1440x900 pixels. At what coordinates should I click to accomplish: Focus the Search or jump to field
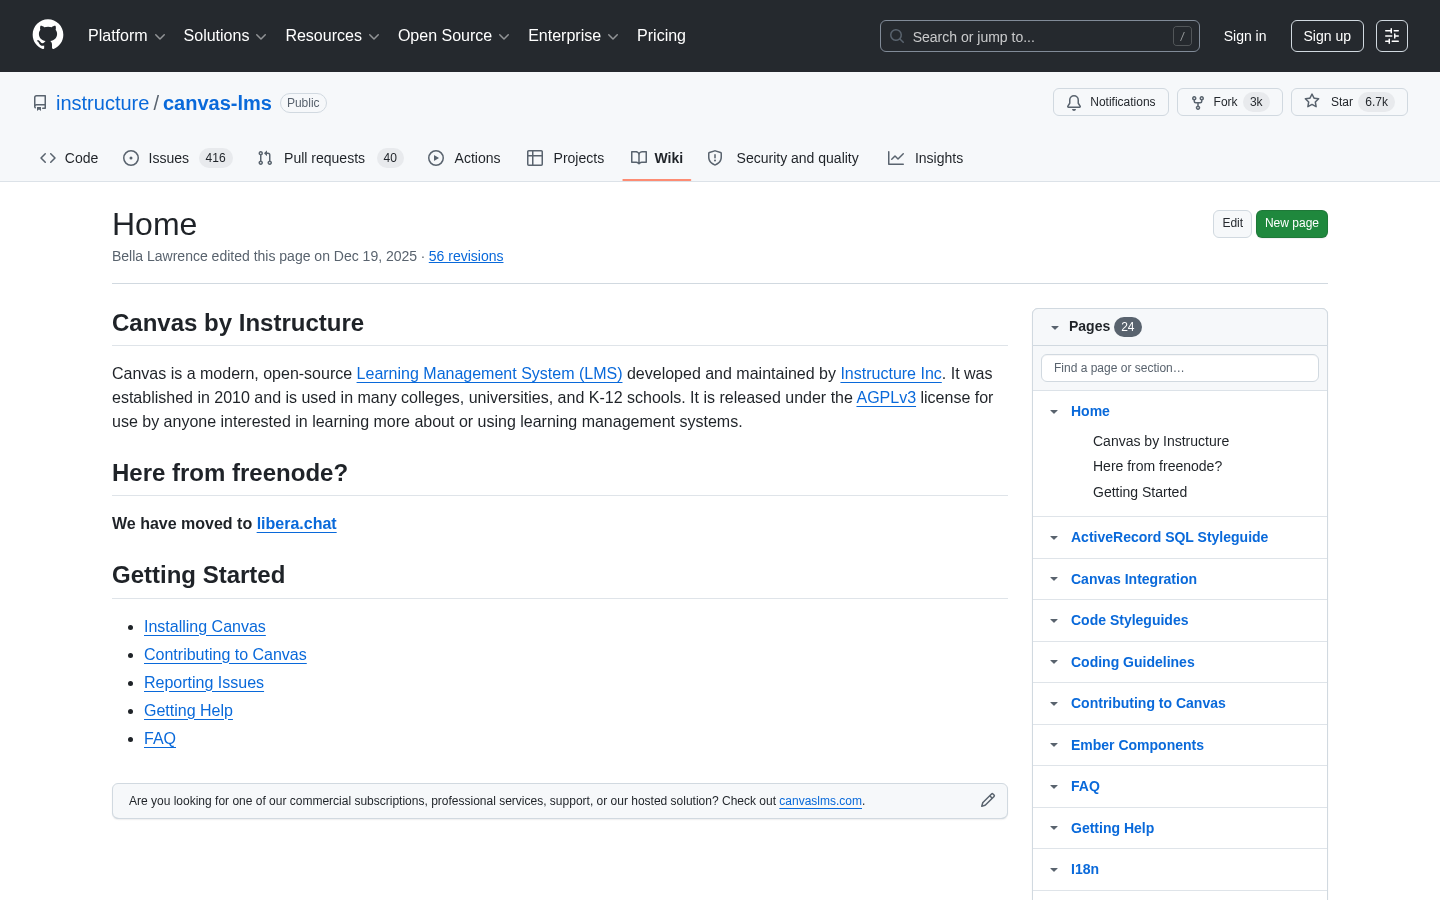tap(1040, 36)
